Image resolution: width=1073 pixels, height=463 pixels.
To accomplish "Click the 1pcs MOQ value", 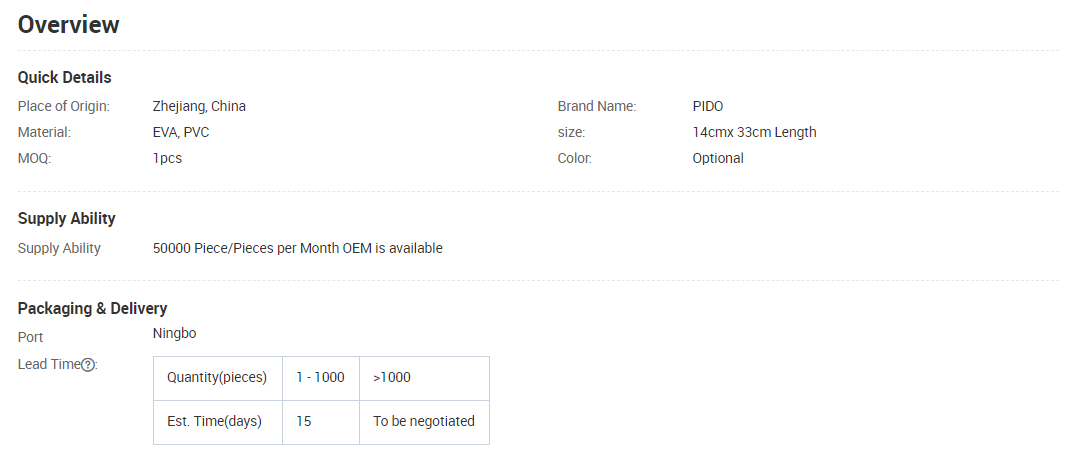I will (167, 158).
